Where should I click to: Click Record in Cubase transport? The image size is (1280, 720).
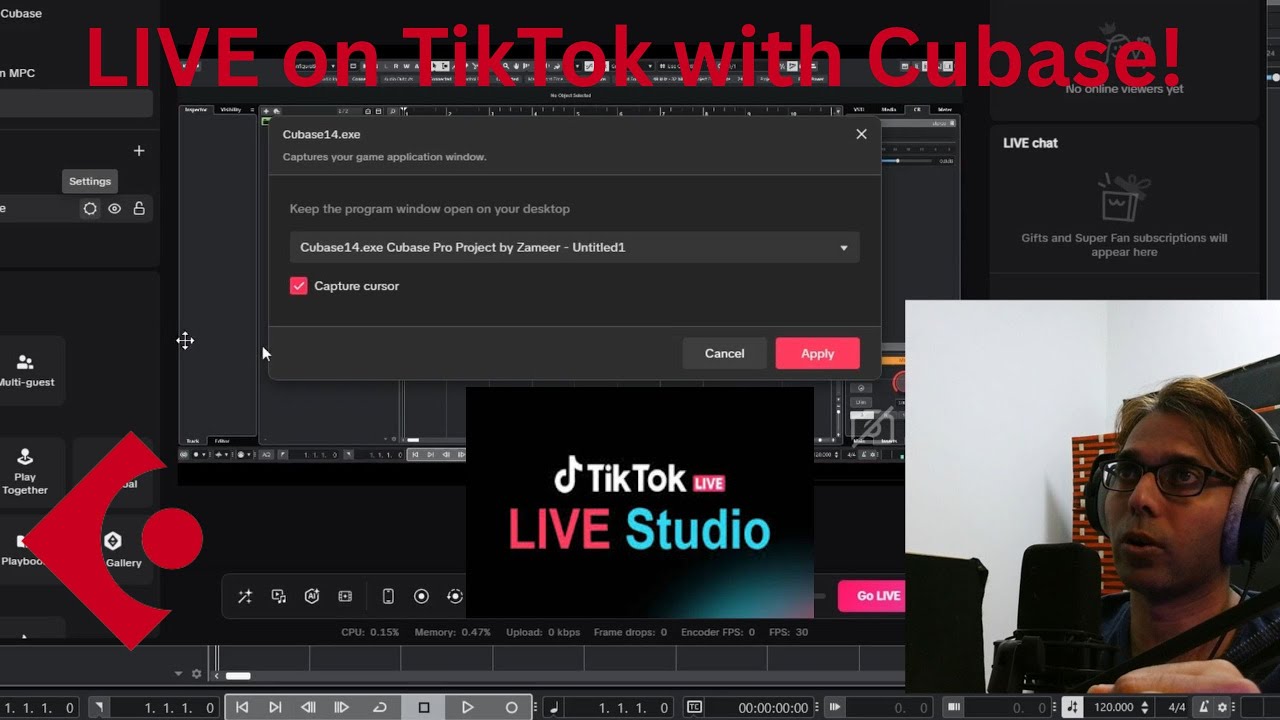click(512, 707)
